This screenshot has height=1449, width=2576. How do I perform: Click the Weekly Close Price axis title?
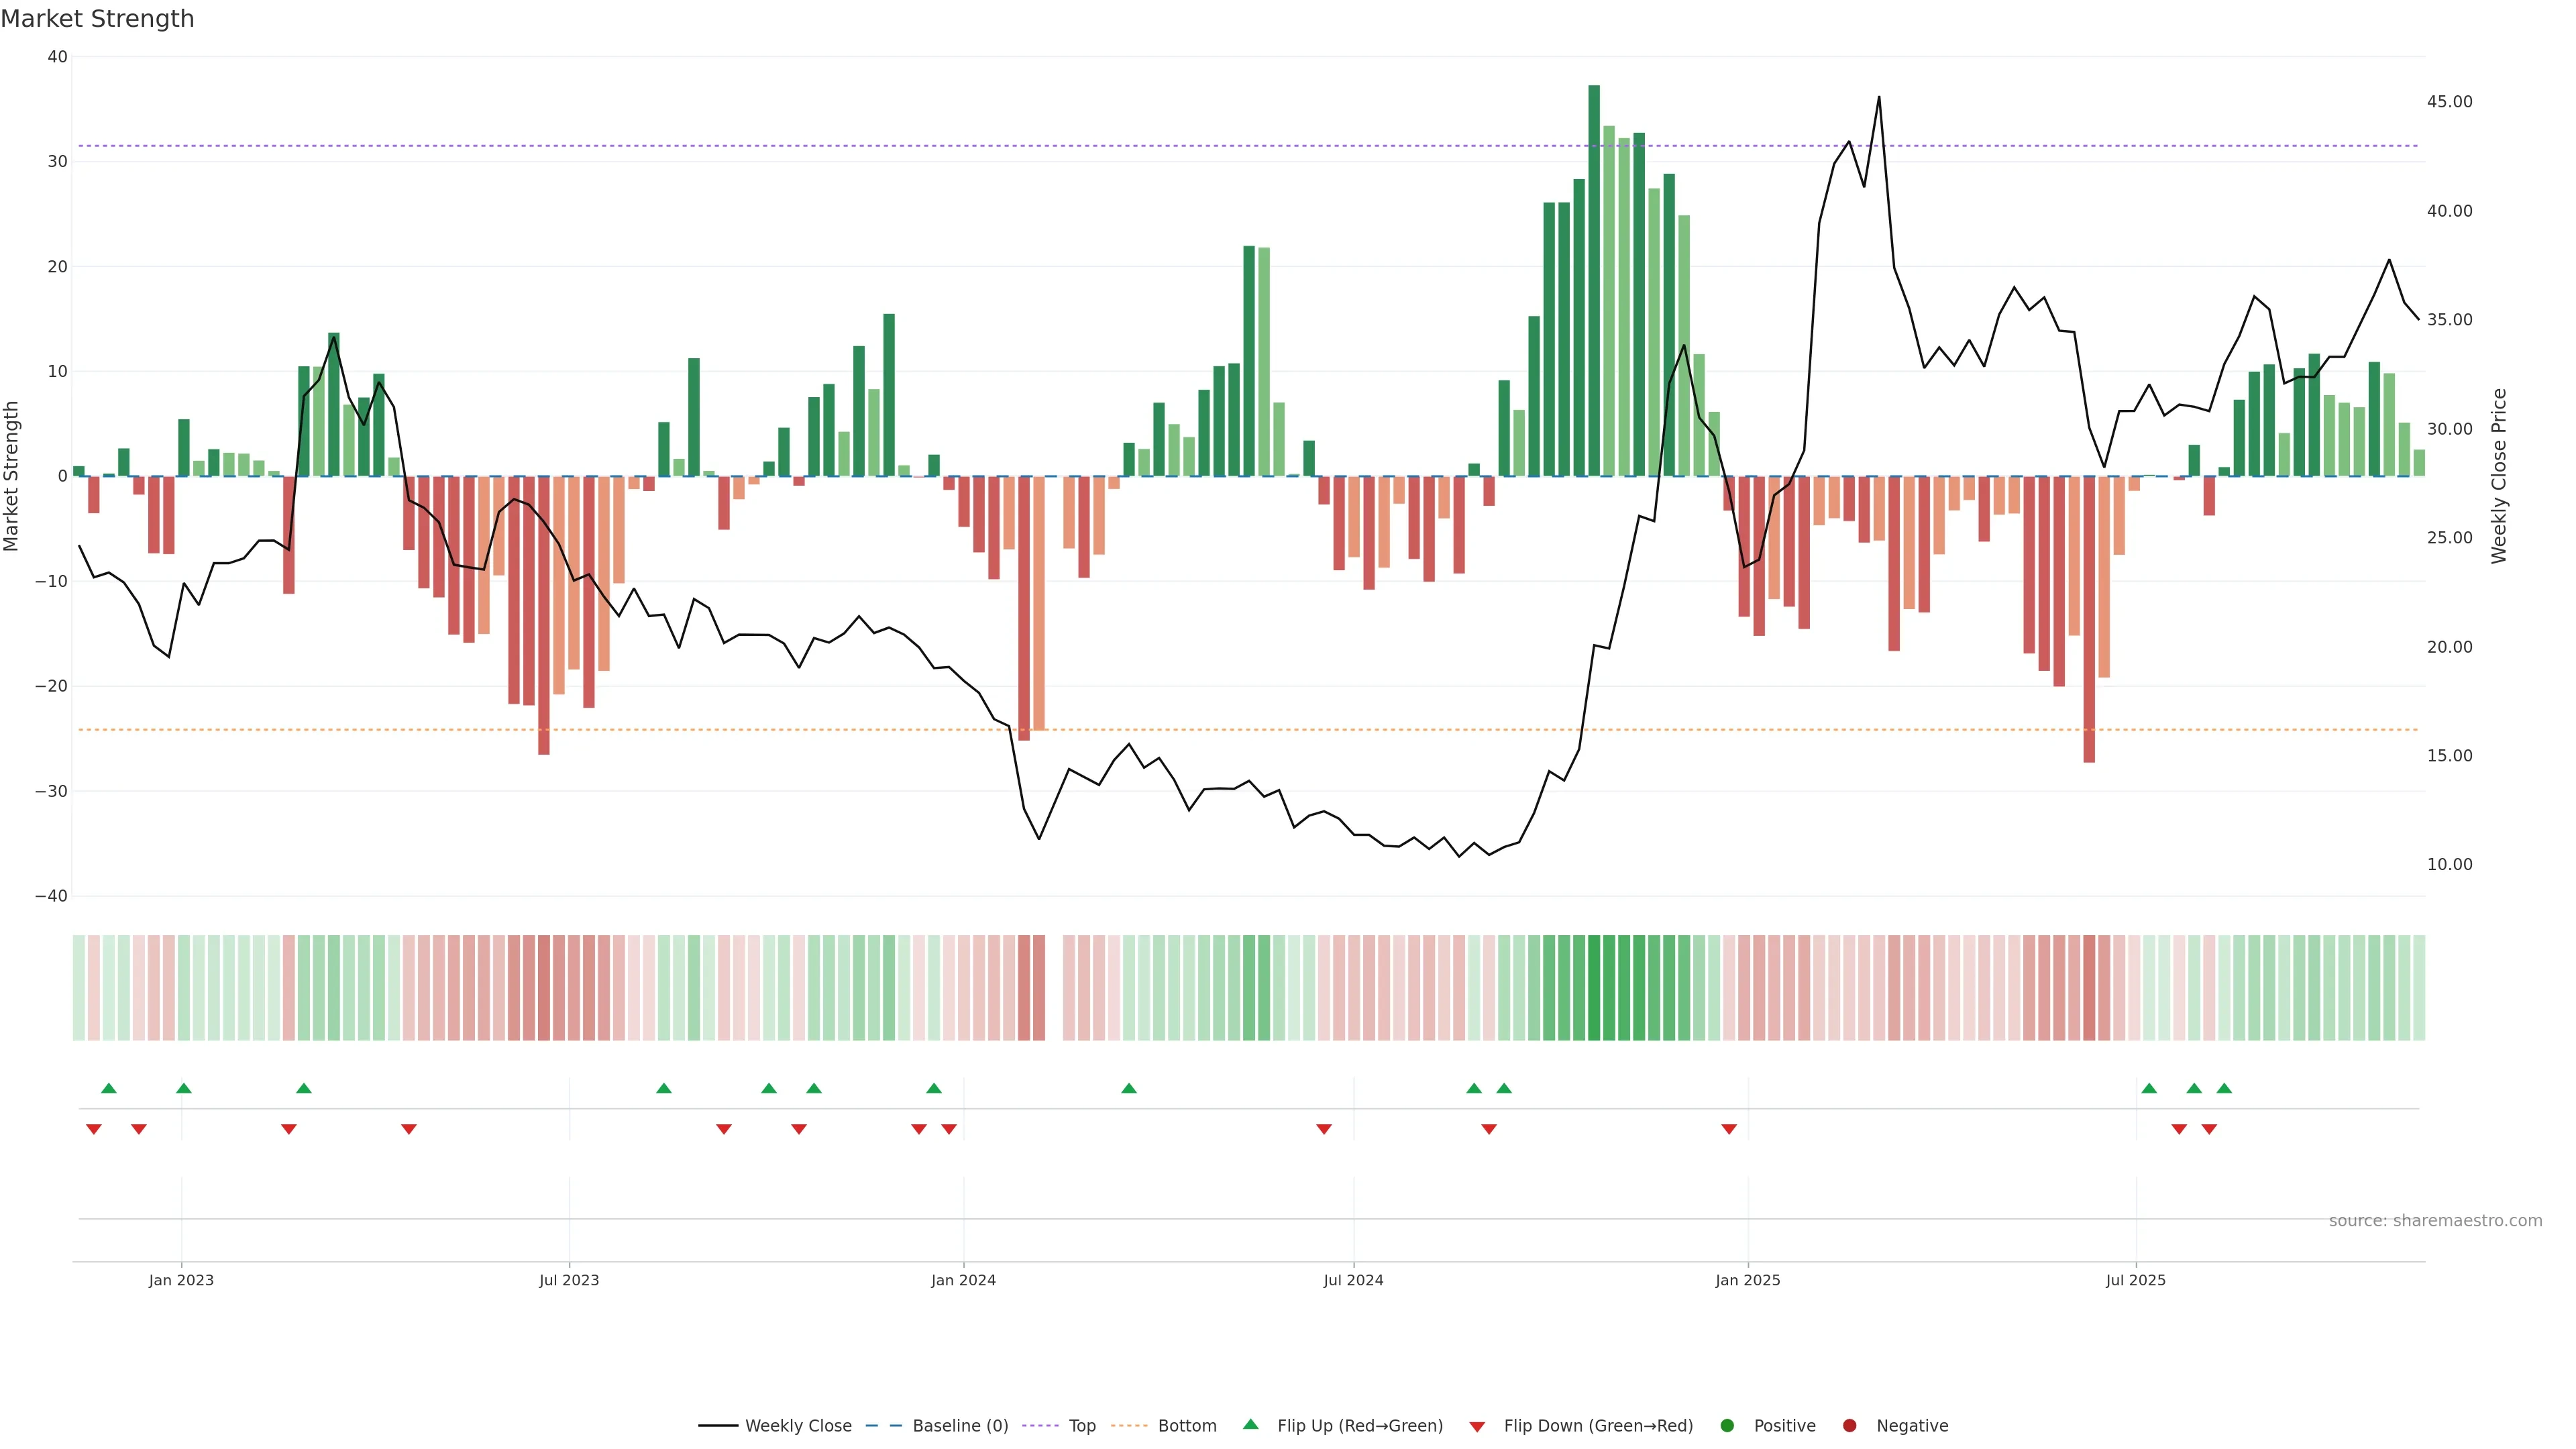[x=2499, y=476]
